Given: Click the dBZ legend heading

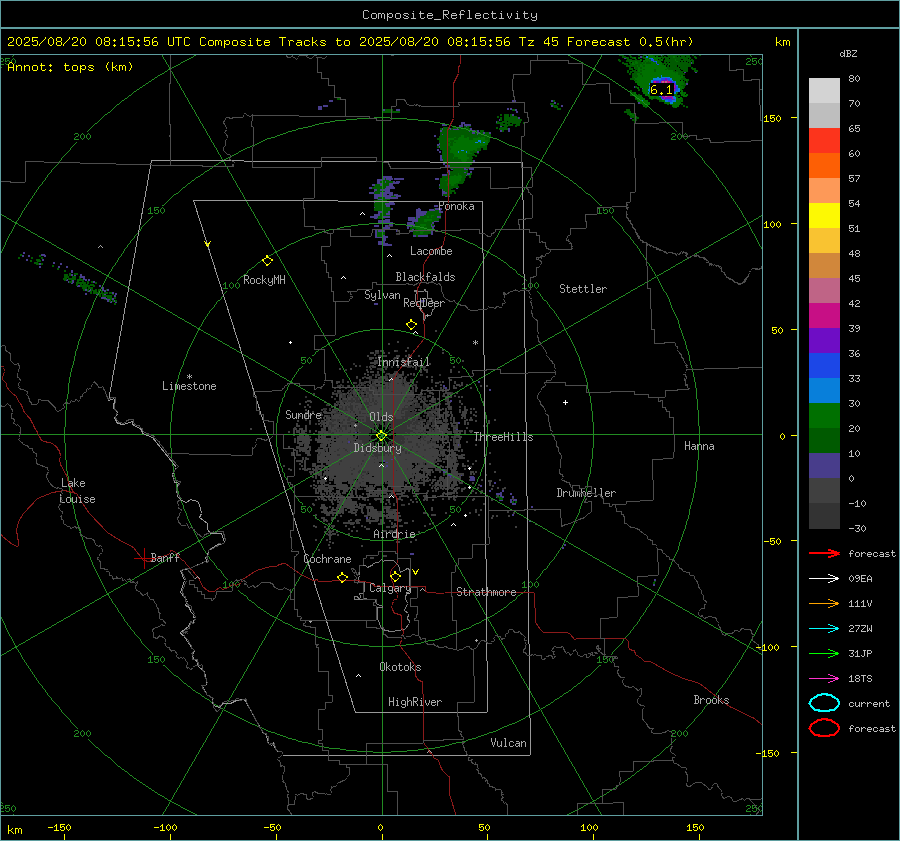Looking at the screenshot, I should tap(848, 53).
